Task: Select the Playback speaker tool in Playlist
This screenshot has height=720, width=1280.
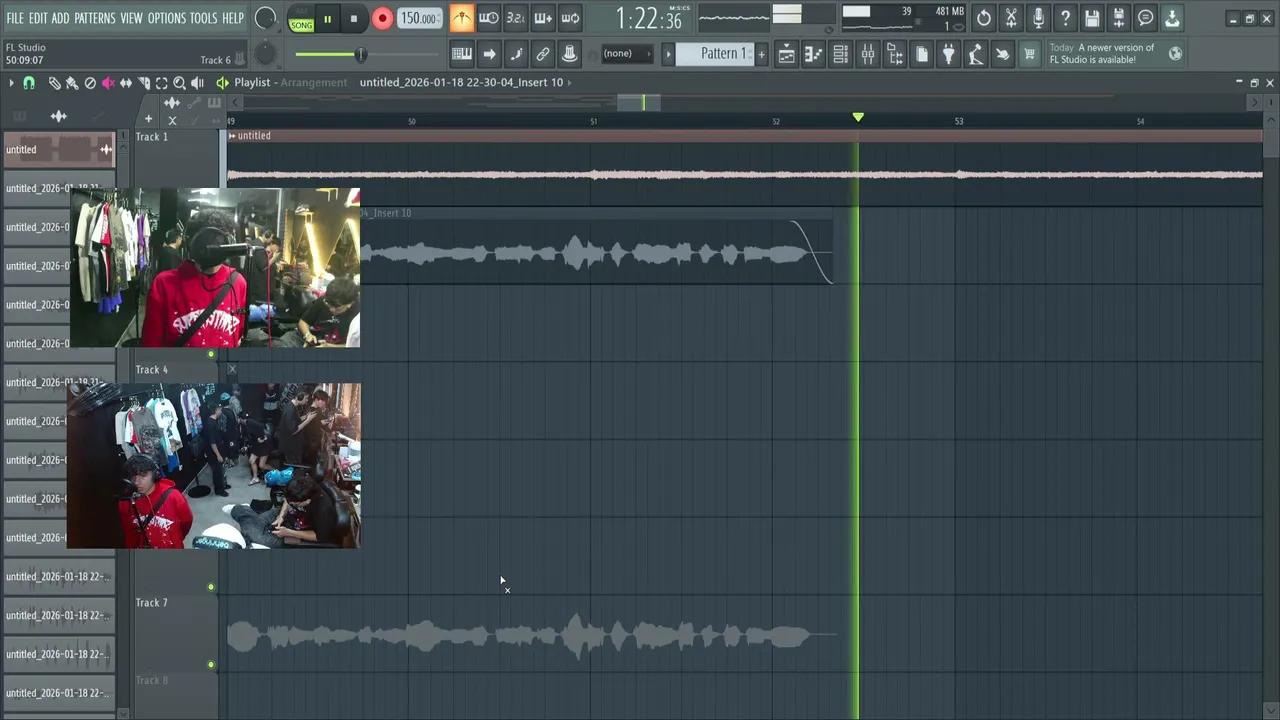Action: click(x=197, y=83)
